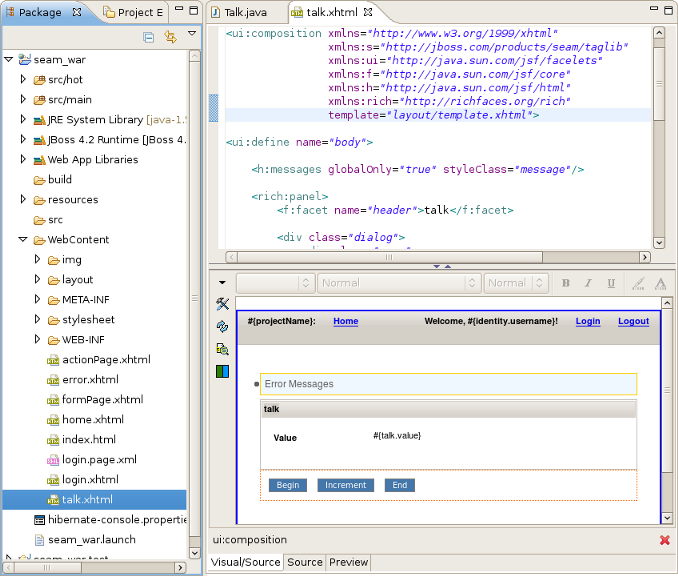This screenshot has width=678, height=576.
Task: Toggle Link with Editor icon
Action: [x=170, y=37]
